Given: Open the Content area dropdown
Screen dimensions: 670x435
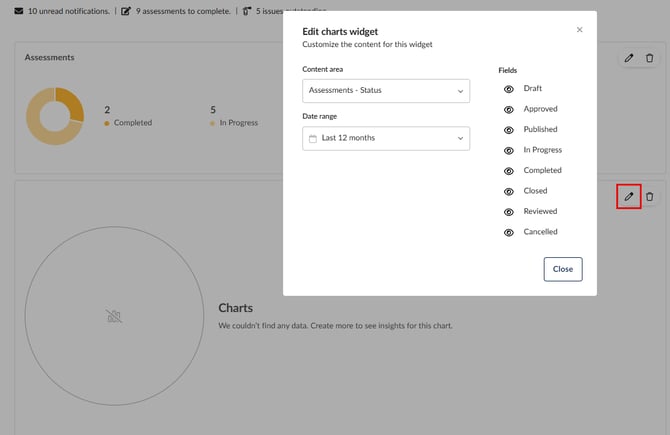Looking at the screenshot, I should [385, 91].
